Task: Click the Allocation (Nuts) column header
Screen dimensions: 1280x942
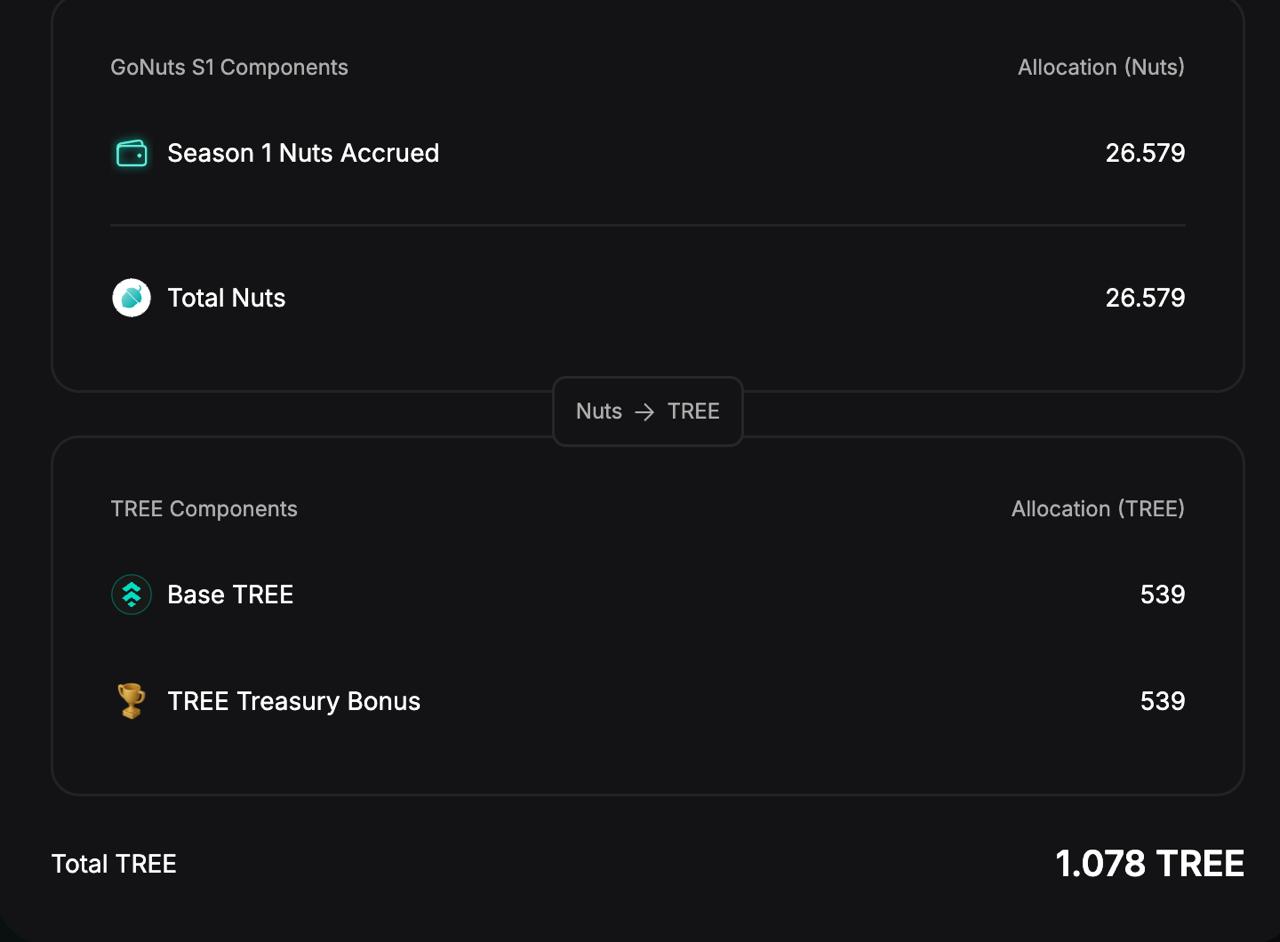Action: 1101,67
